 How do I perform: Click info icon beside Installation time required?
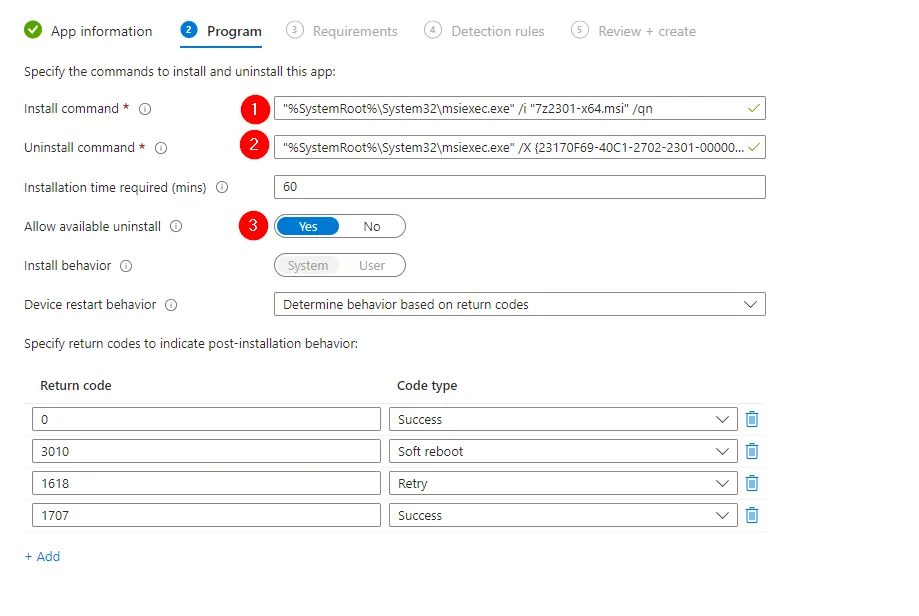222,187
